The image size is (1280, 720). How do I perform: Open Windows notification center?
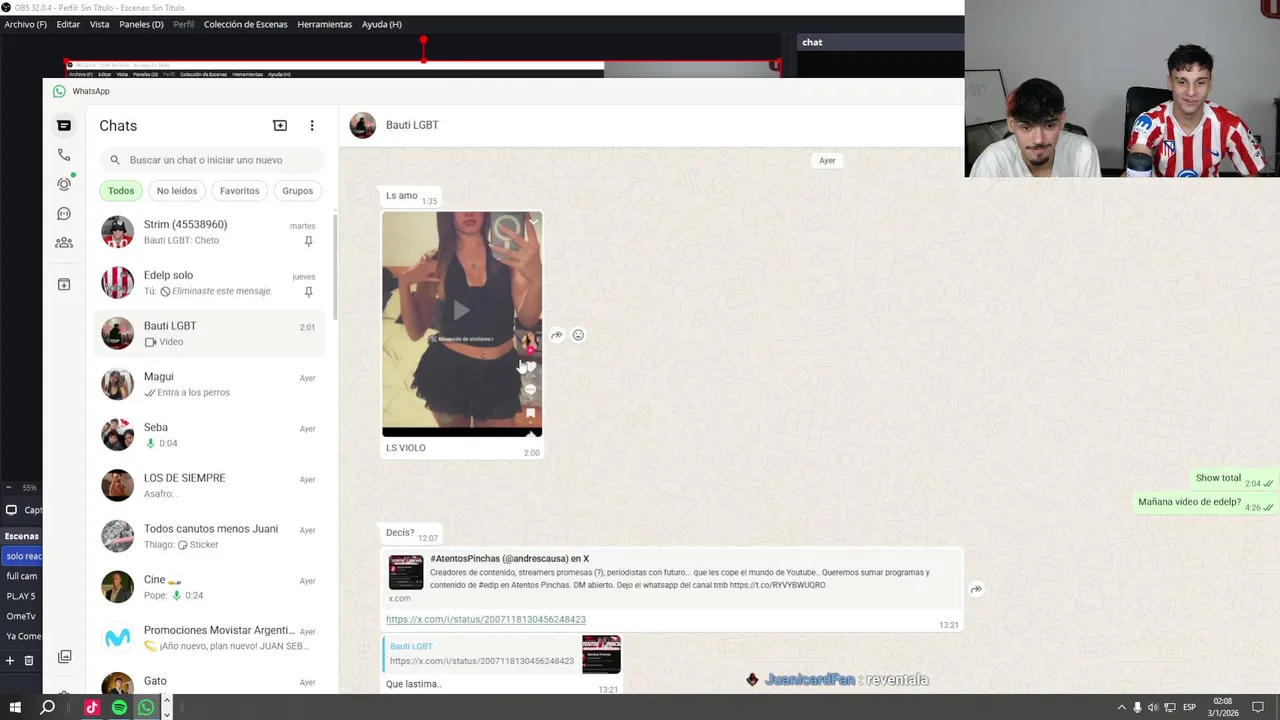pos(1258,708)
